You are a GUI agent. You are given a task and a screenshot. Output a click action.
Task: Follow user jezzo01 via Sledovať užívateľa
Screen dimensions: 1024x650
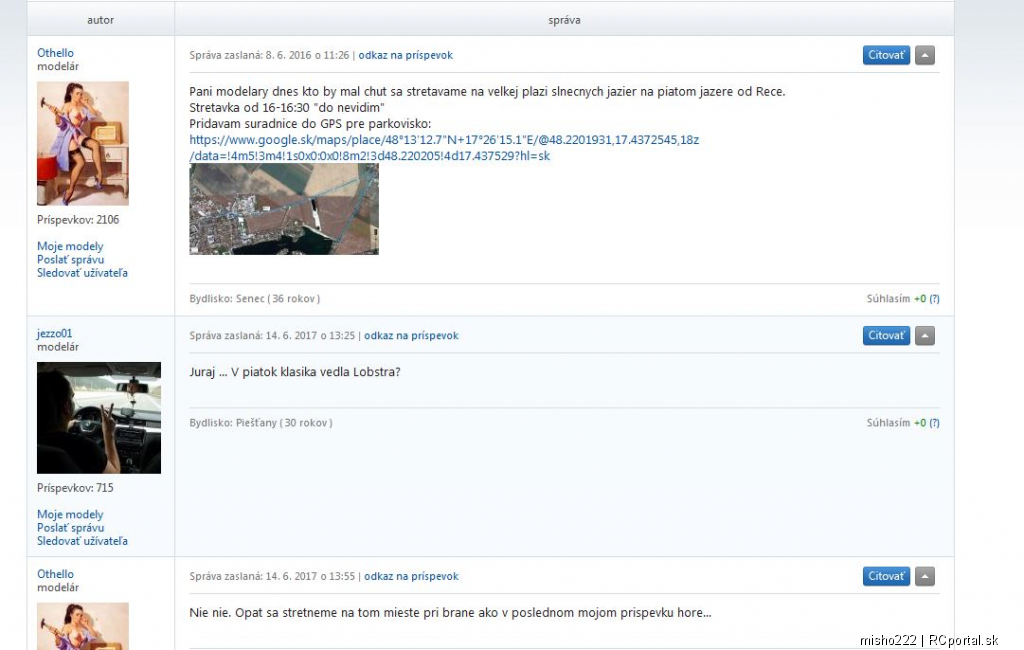82,541
